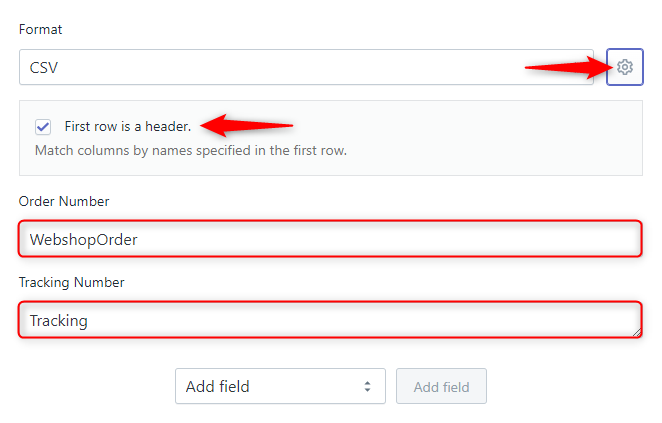This screenshot has width=662, height=423.
Task: Click the 'Tracking' text value
Action: [59, 321]
